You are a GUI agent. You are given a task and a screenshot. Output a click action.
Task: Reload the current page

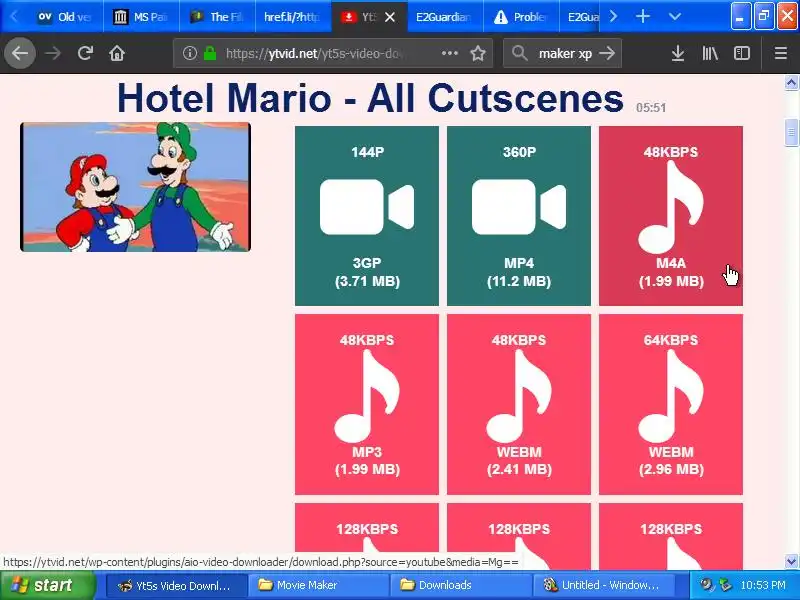85,53
